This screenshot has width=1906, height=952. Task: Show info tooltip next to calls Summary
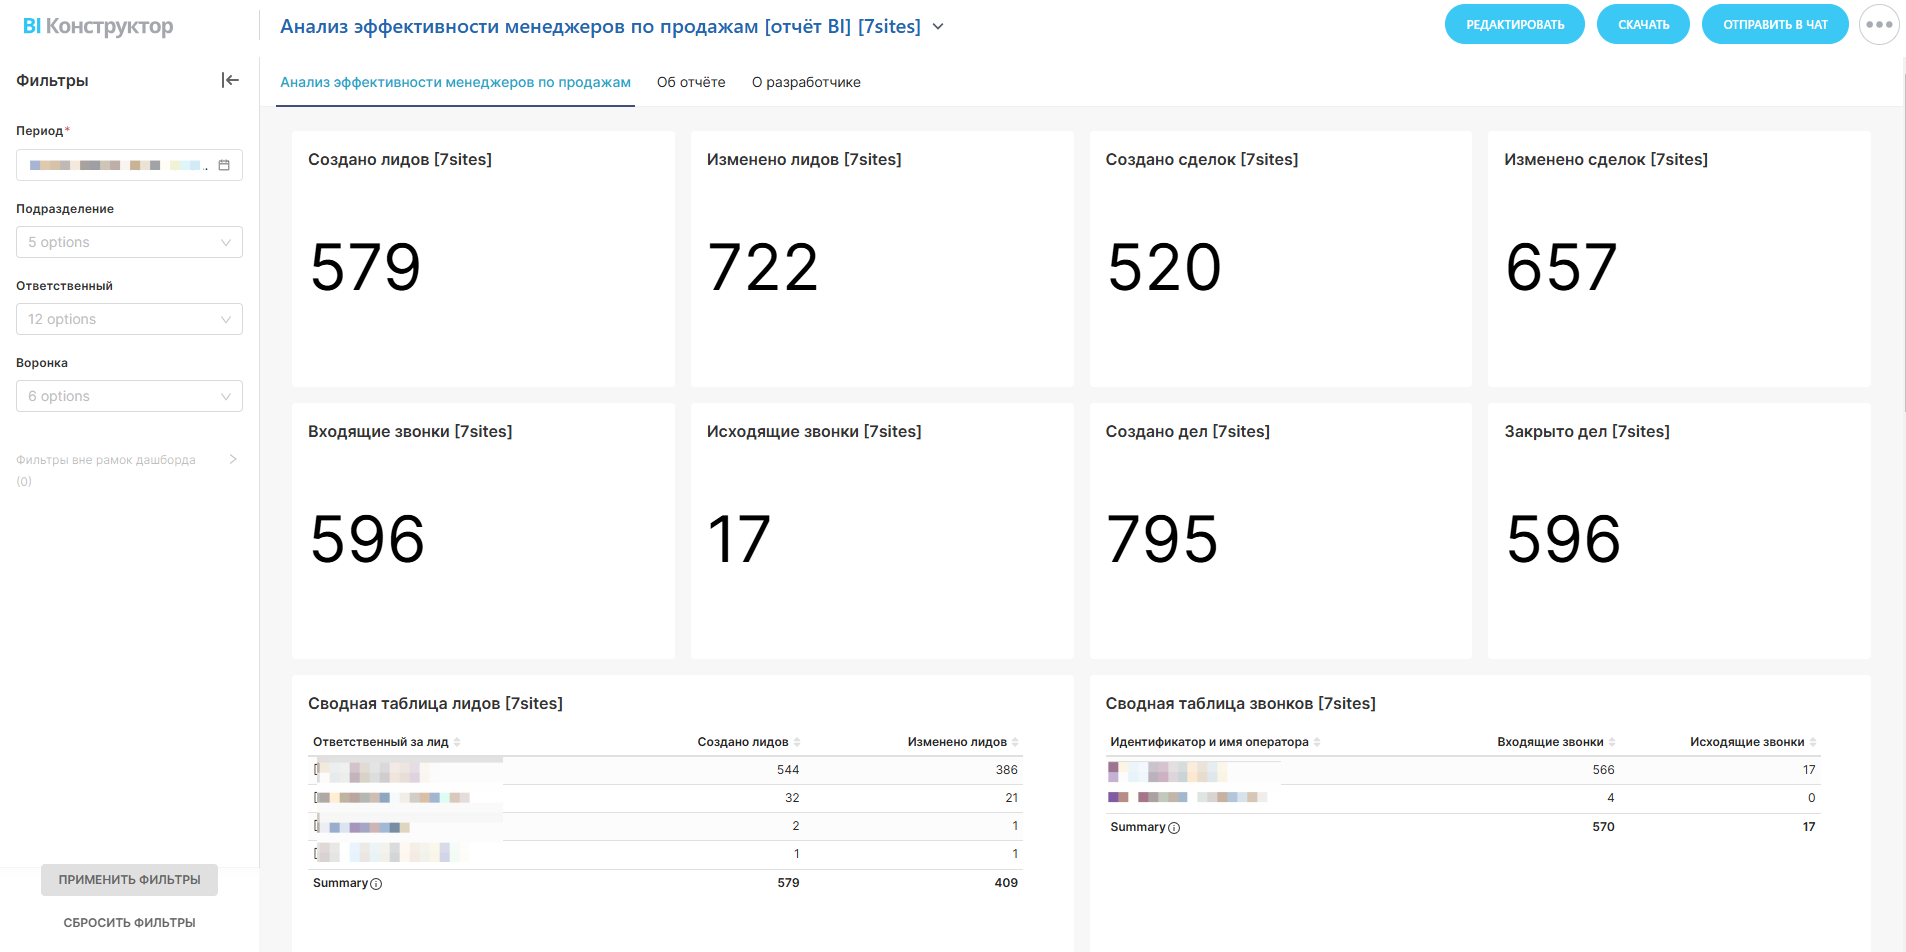pos(1174,828)
